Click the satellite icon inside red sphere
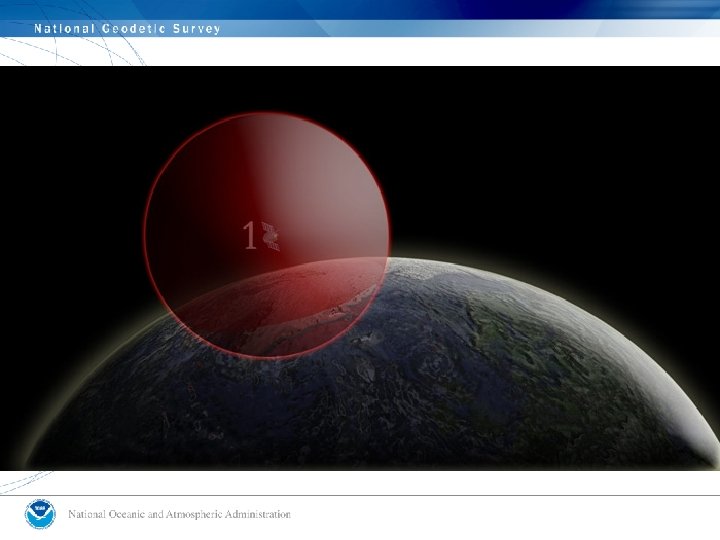720x540 pixels. (x=270, y=236)
